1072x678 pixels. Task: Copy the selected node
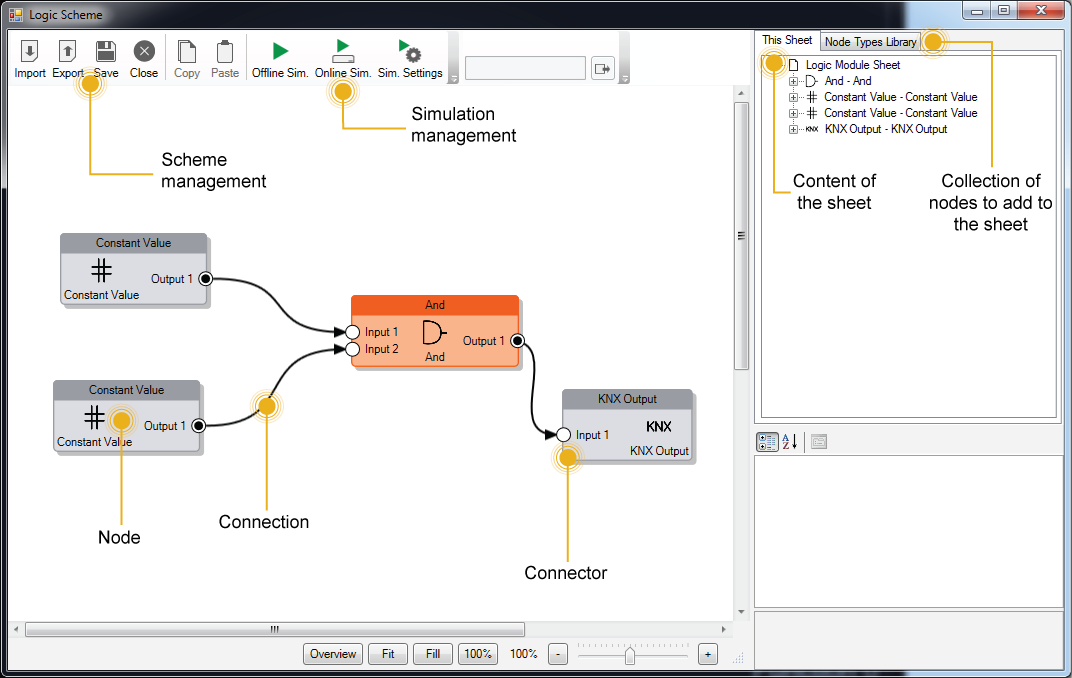pos(187,59)
